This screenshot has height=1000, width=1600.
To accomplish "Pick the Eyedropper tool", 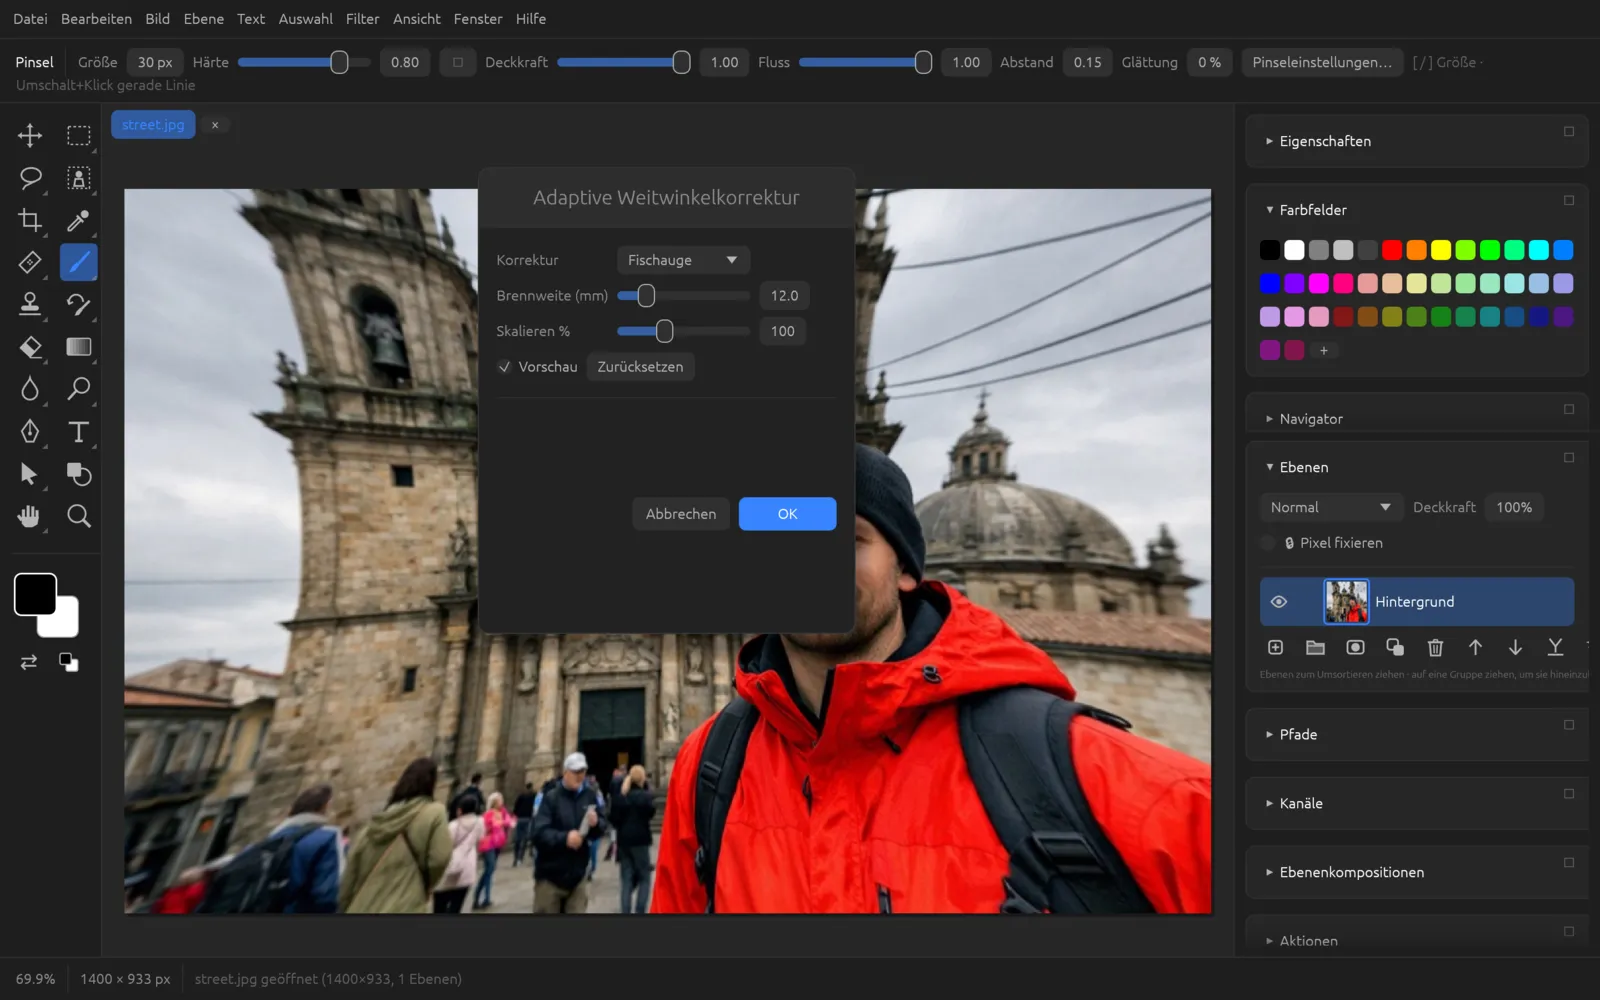I will (x=78, y=220).
